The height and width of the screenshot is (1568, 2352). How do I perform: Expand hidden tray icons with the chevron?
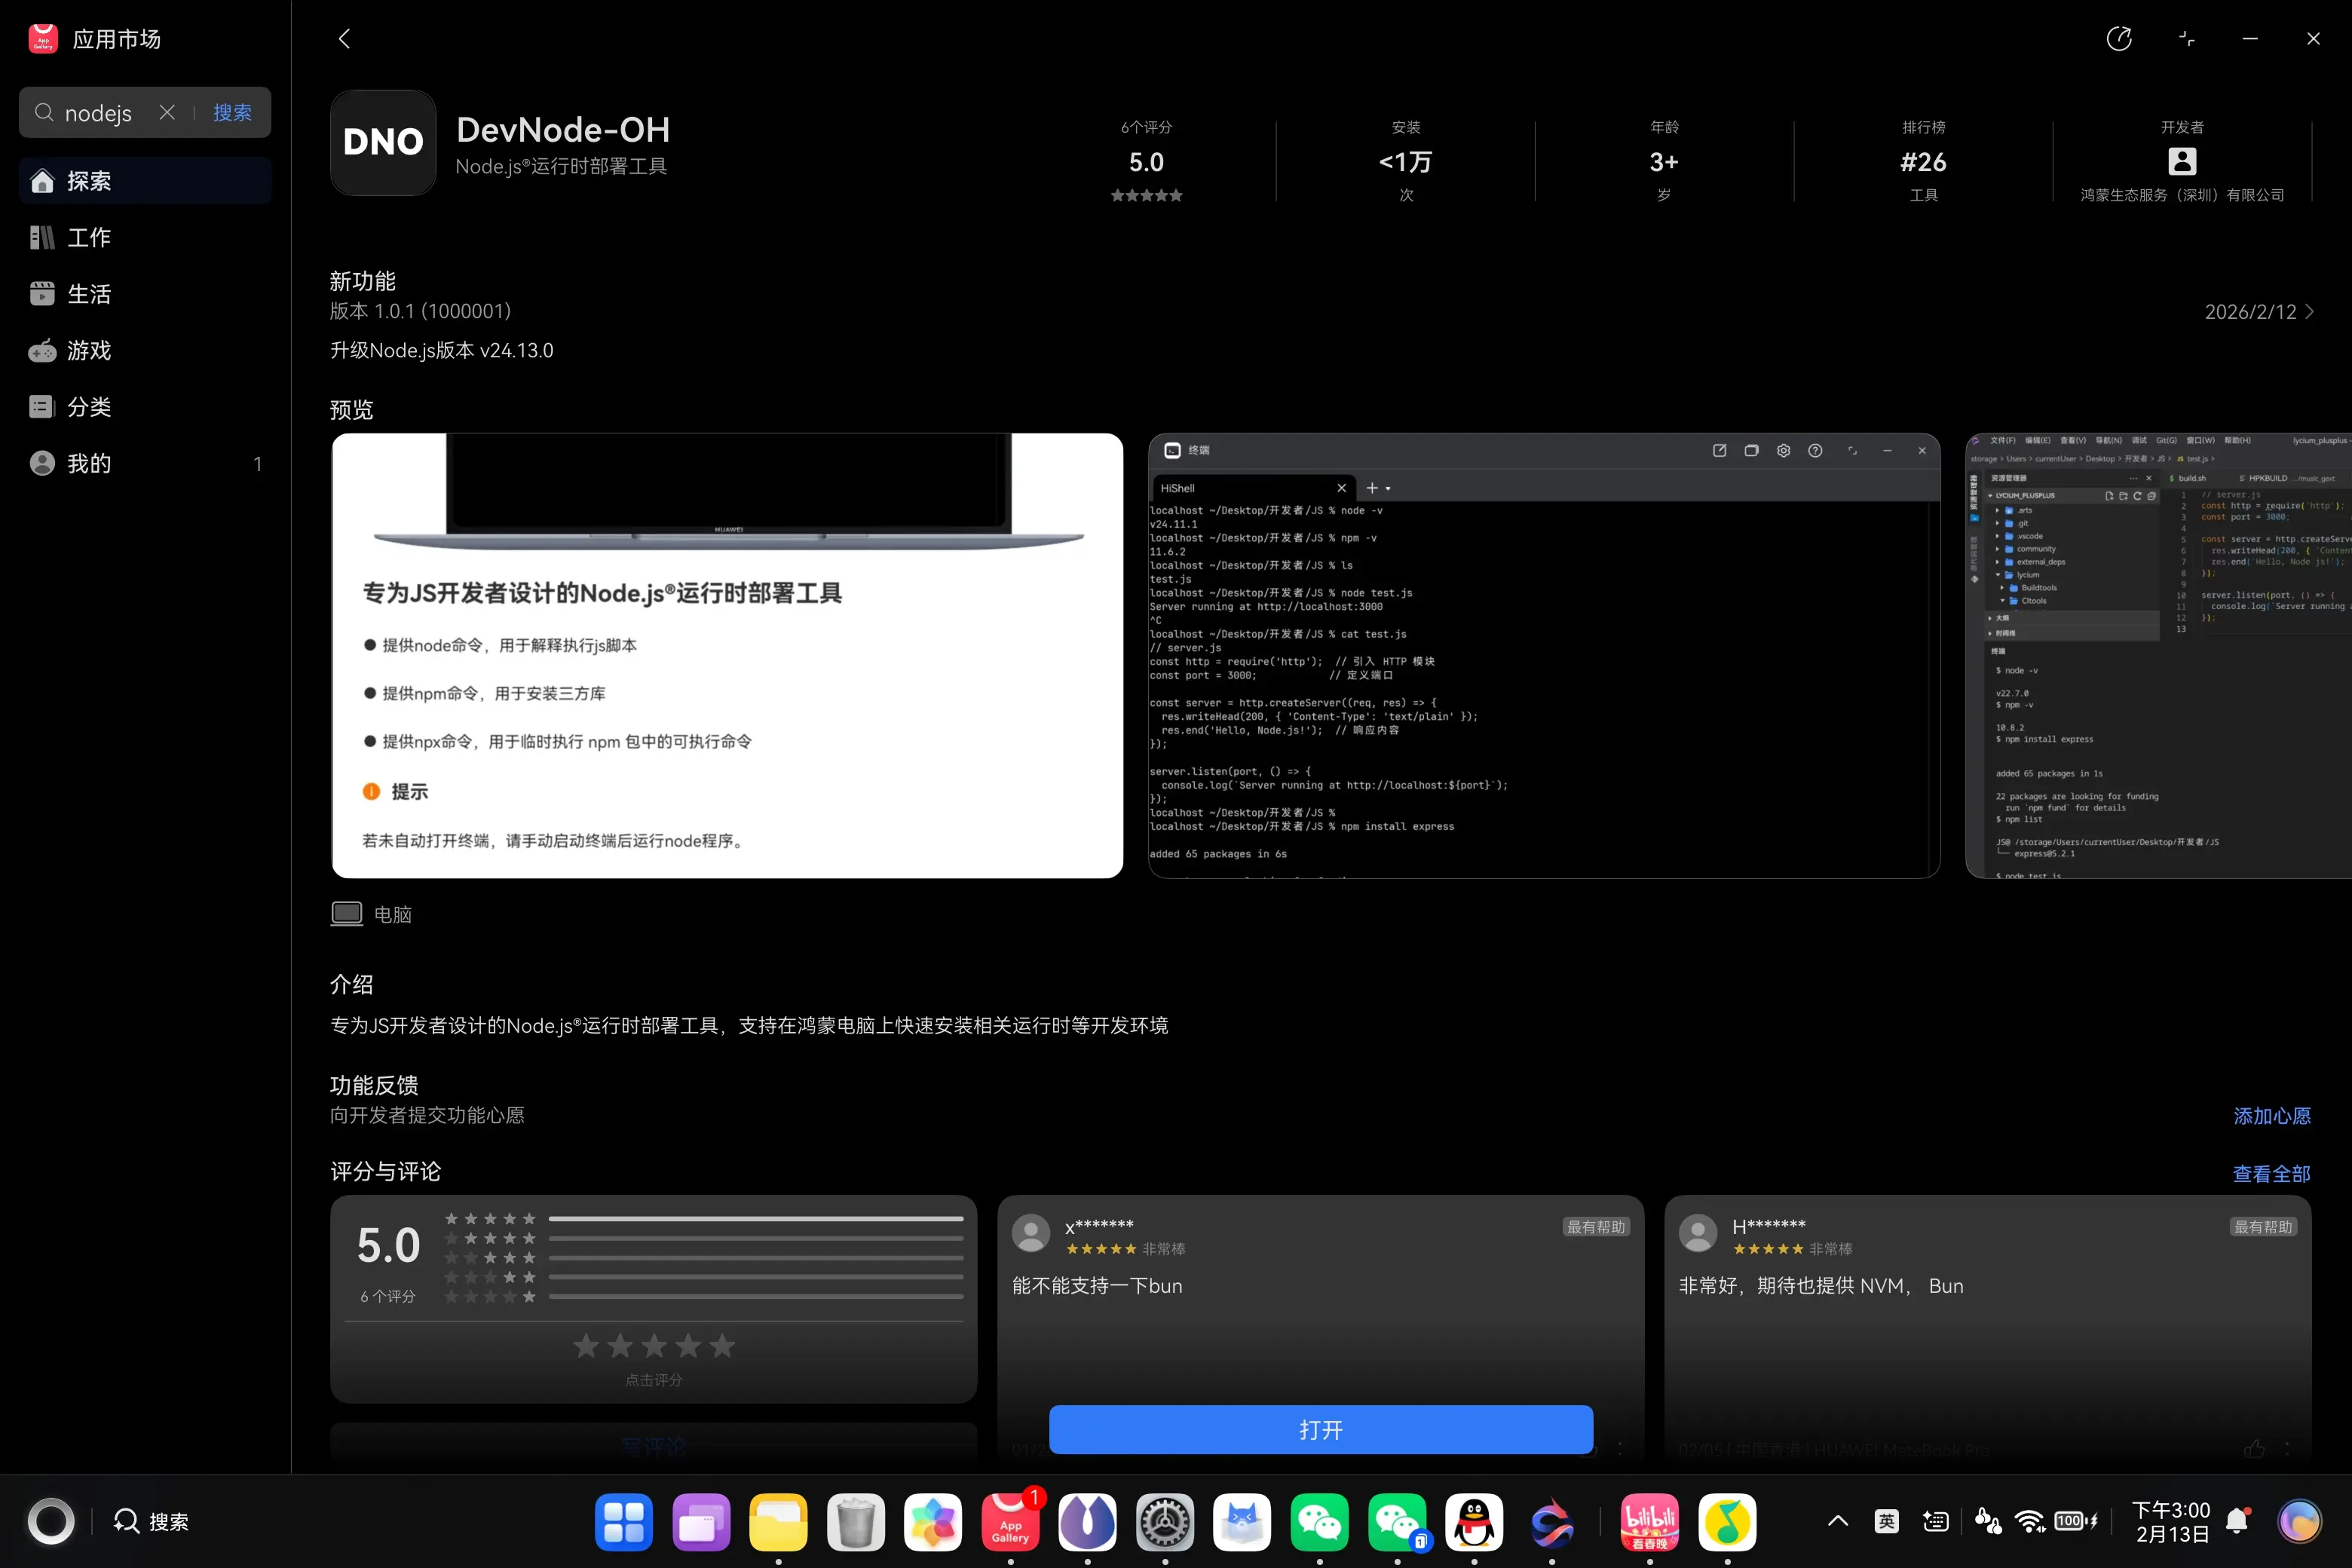pyautogui.click(x=1837, y=1520)
